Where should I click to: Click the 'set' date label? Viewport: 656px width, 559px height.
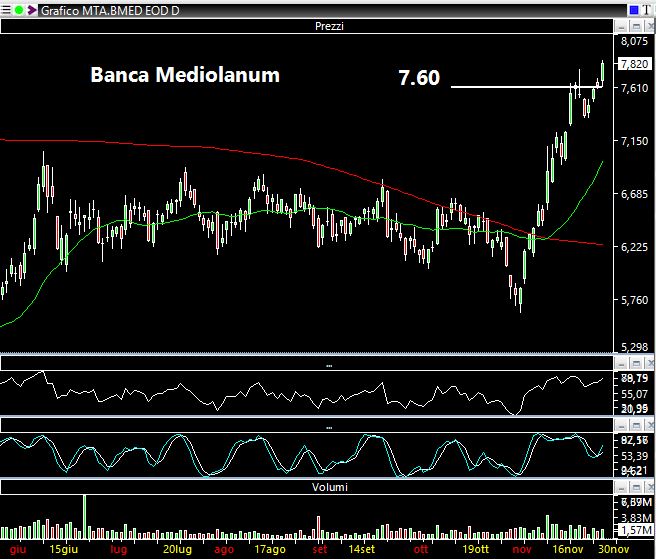(320, 549)
